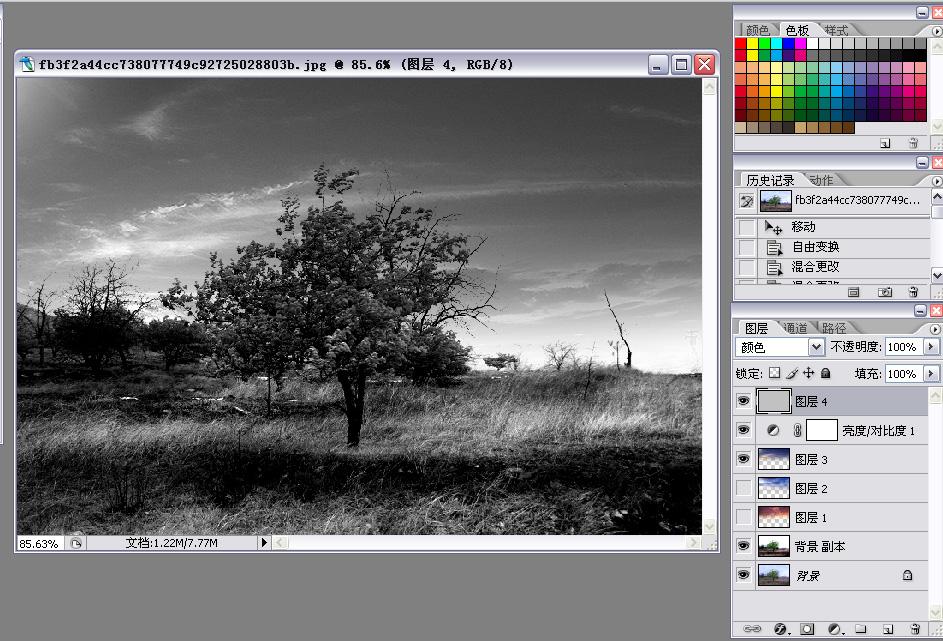
Task: Show 图层 2 by clicking visibility box
Action: [x=744, y=488]
